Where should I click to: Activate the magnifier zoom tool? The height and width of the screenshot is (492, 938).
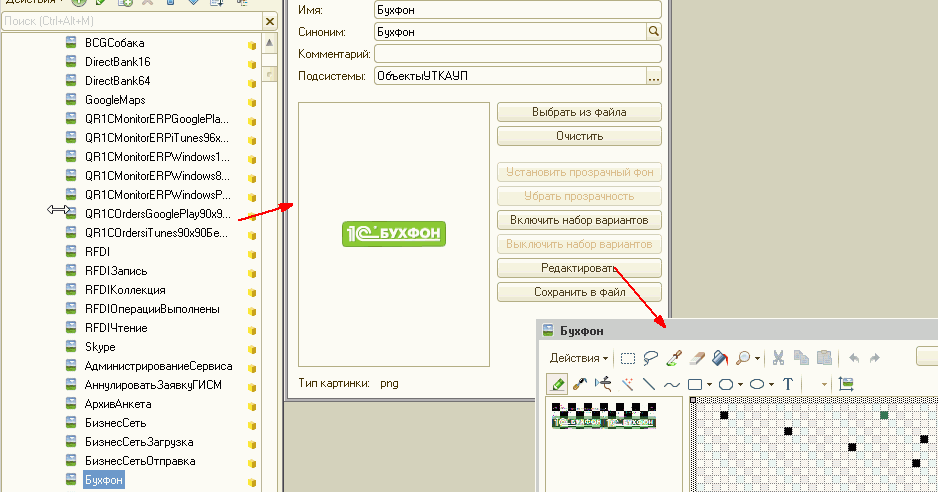[x=742, y=358]
